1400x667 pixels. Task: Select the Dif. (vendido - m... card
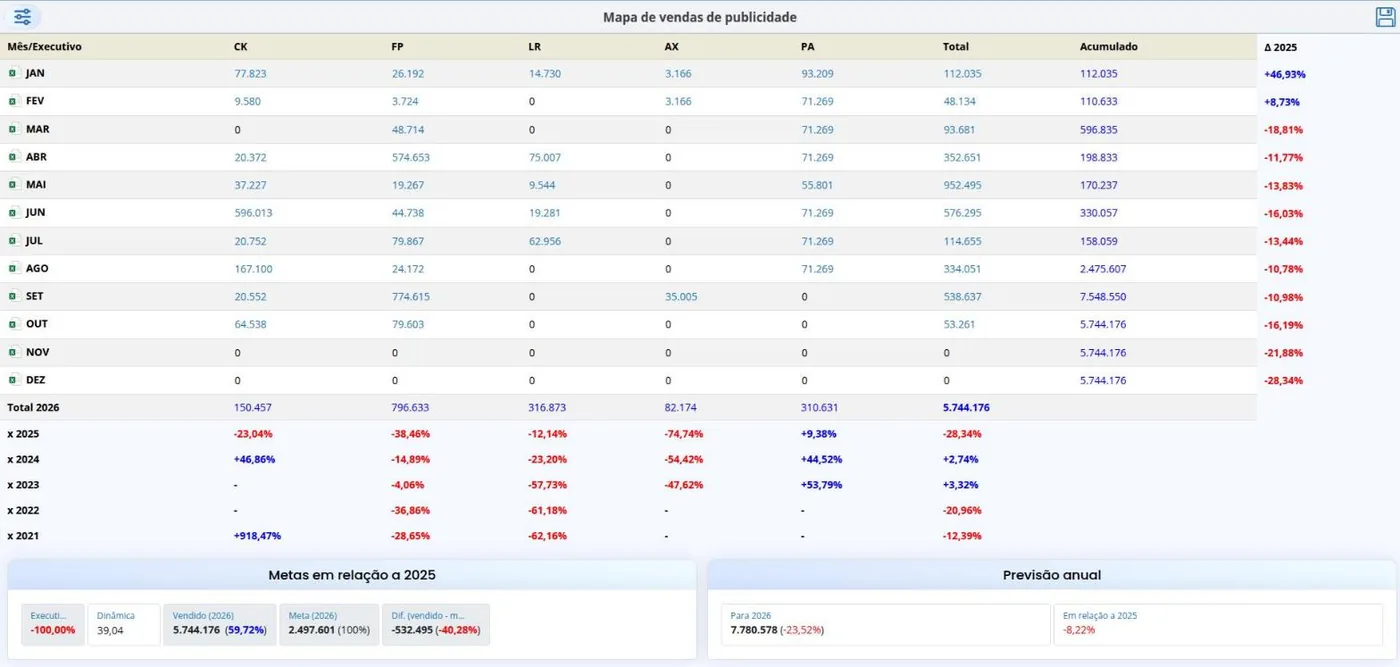click(436, 624)
